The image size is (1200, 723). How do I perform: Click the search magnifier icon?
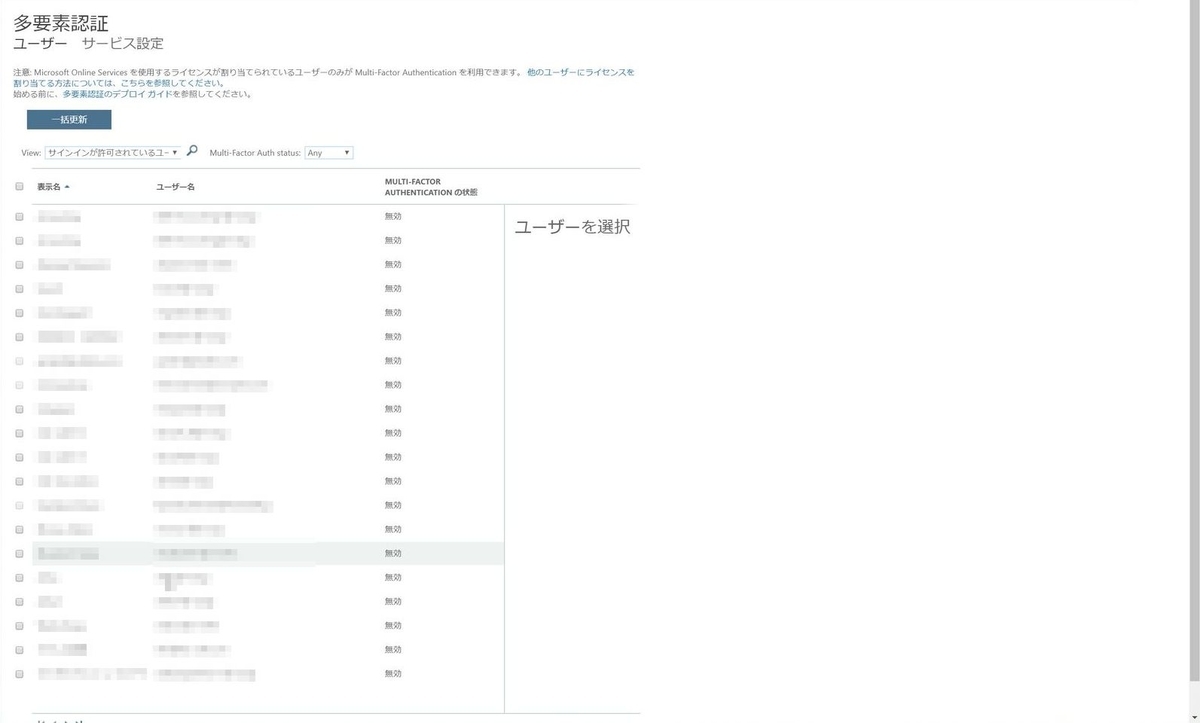point(191,152)
